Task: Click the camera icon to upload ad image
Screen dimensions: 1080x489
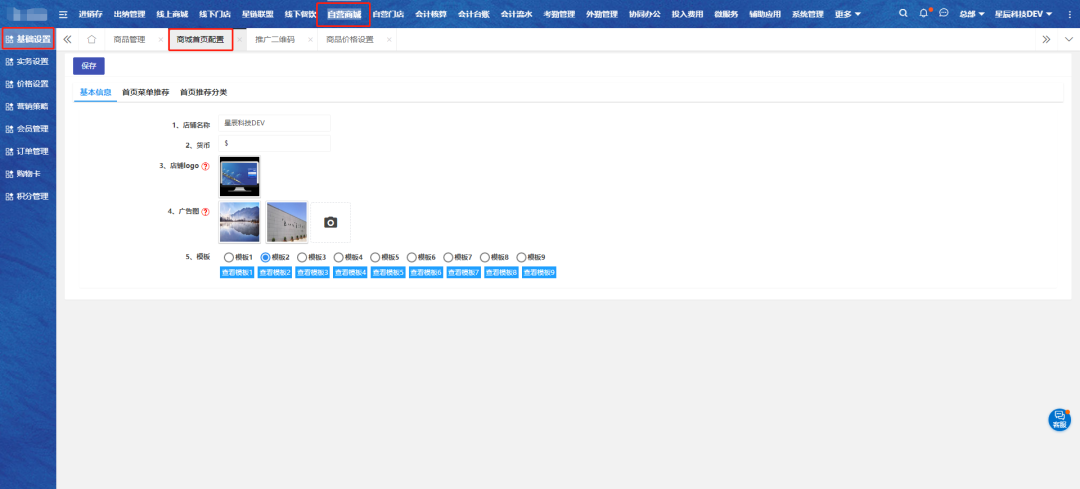Action: (x=331, y=222)
